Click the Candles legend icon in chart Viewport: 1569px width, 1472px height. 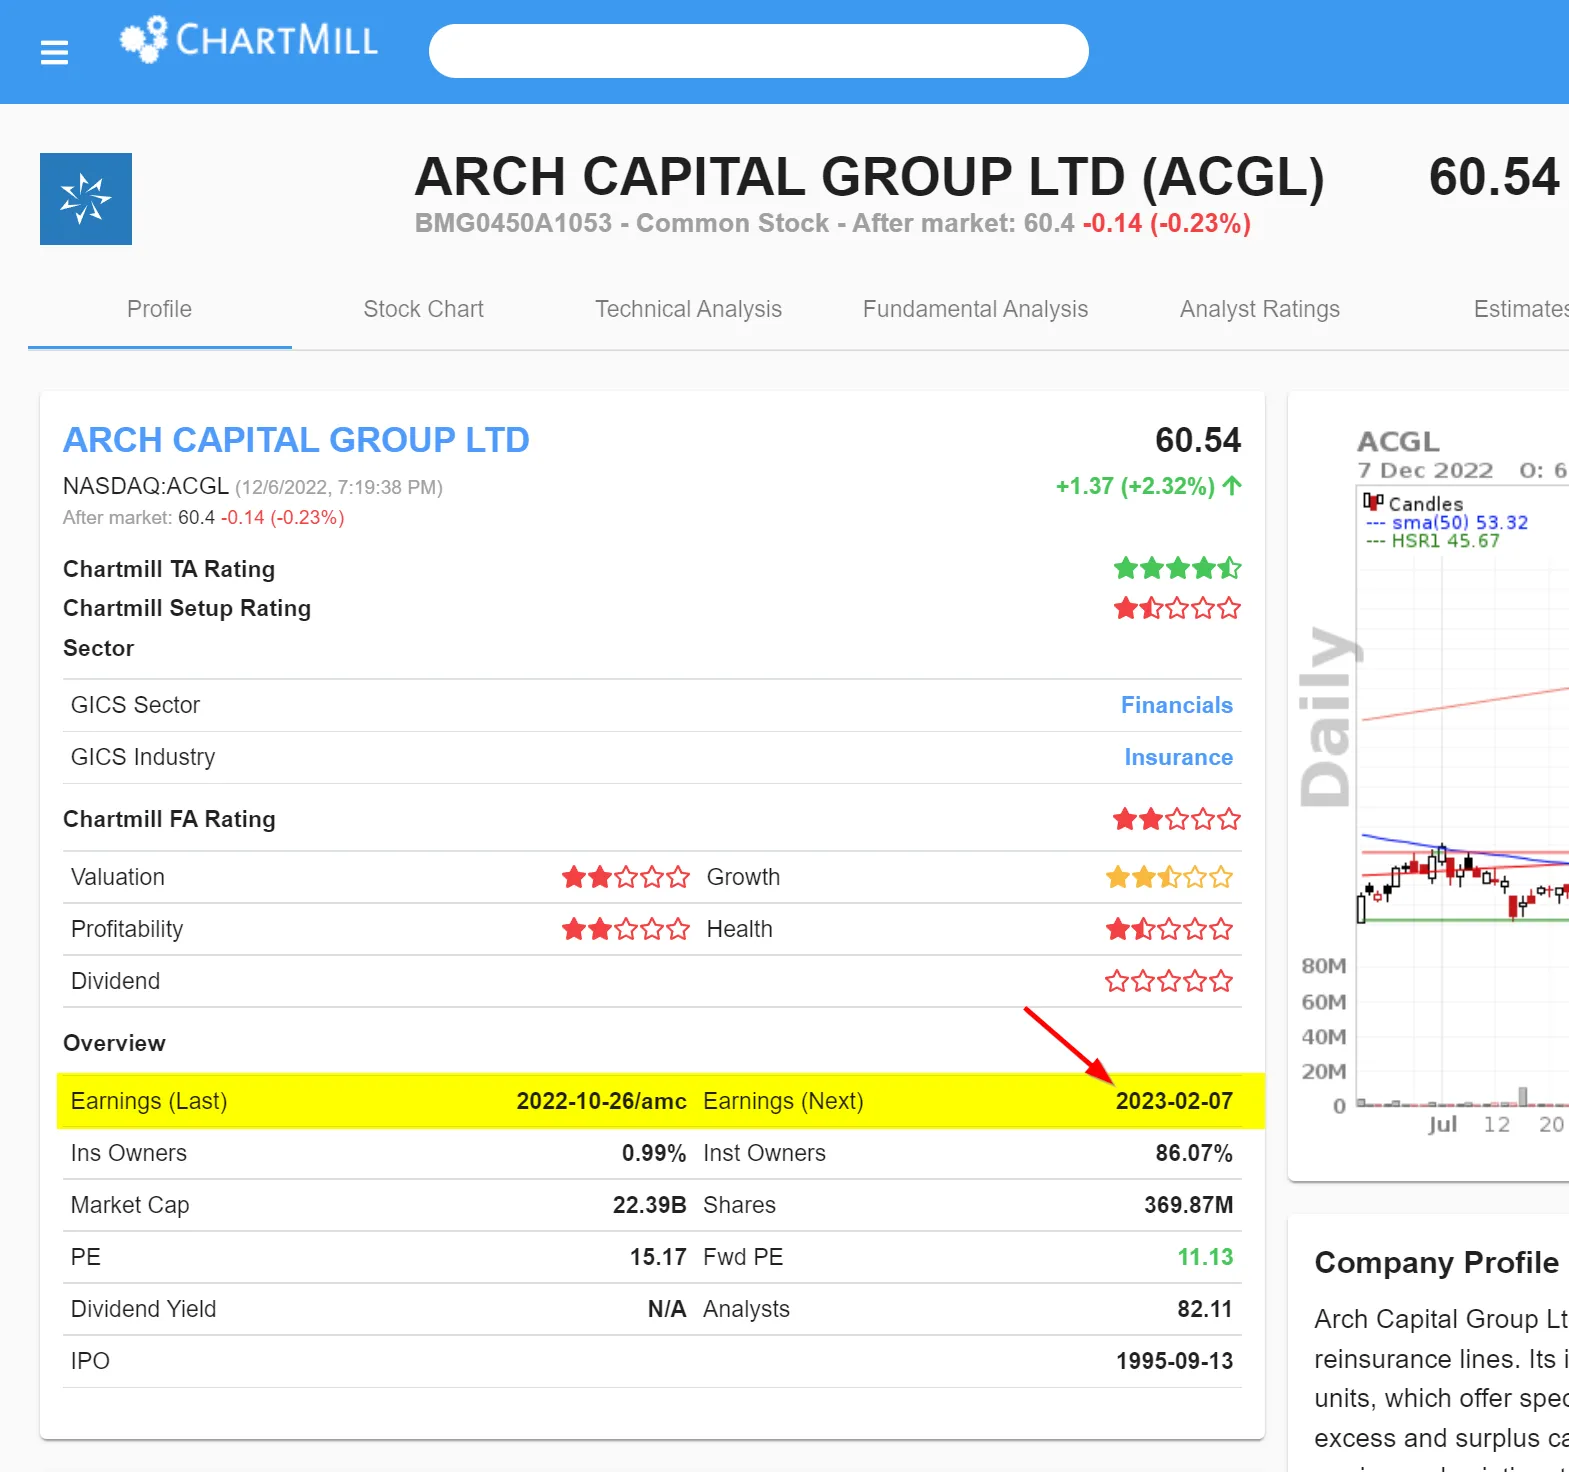pos(1373,501)
